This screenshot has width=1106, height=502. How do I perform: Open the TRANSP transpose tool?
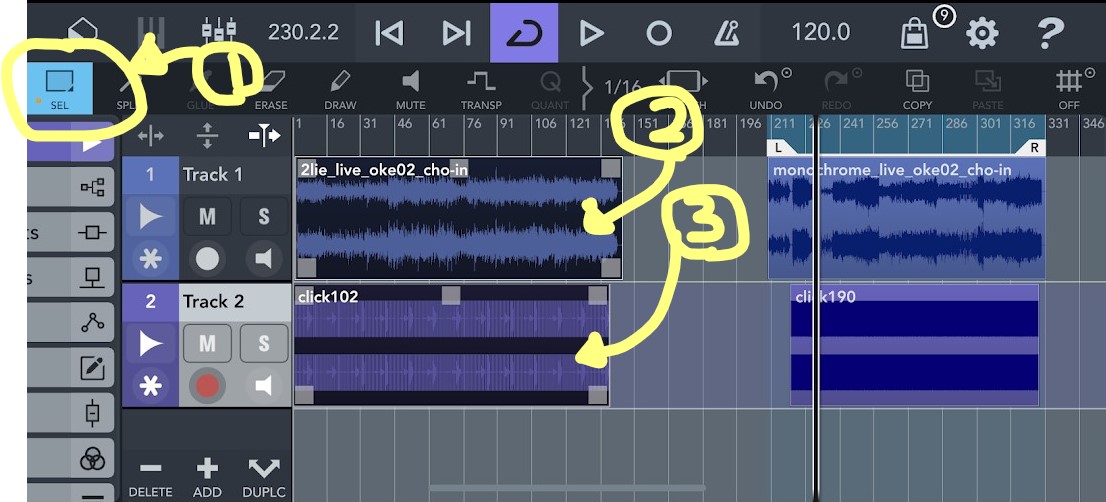tap(481, 89)
